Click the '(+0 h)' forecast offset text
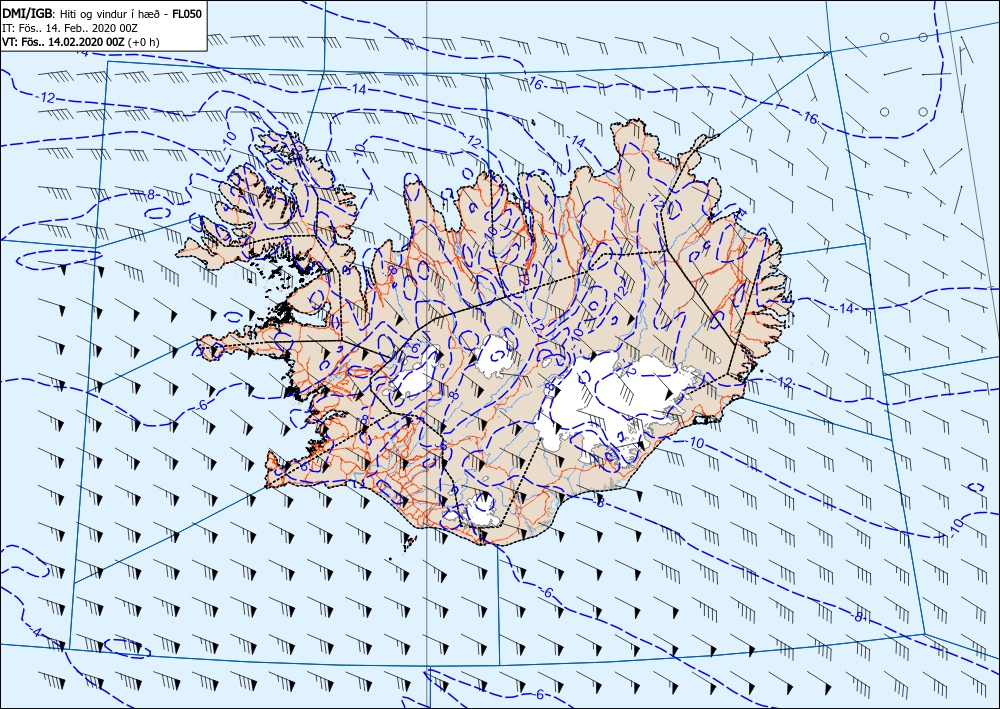The height and width of the screenshot is (709, 1000). click(143, 42)
